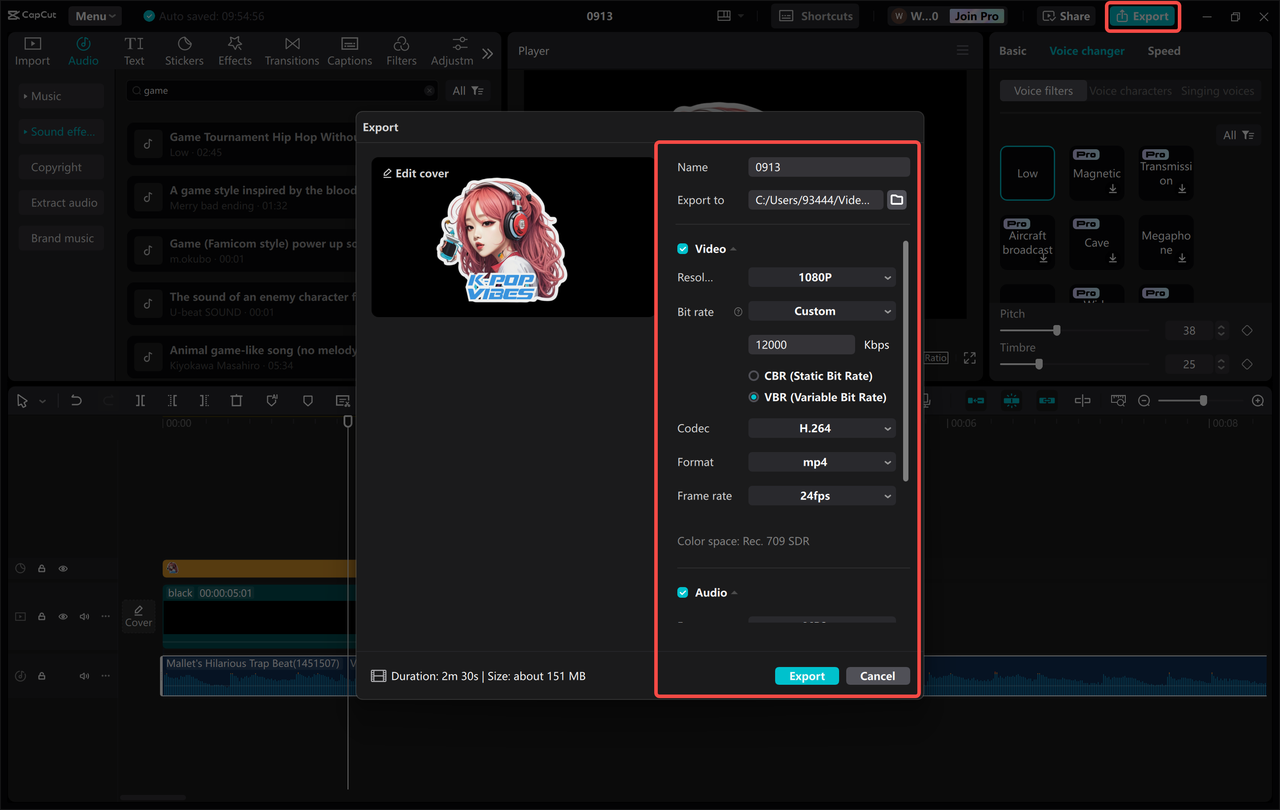Open the Resolution dropdown
The width and height of the screenshot is (1280, 810).
(x=821, y=277)
